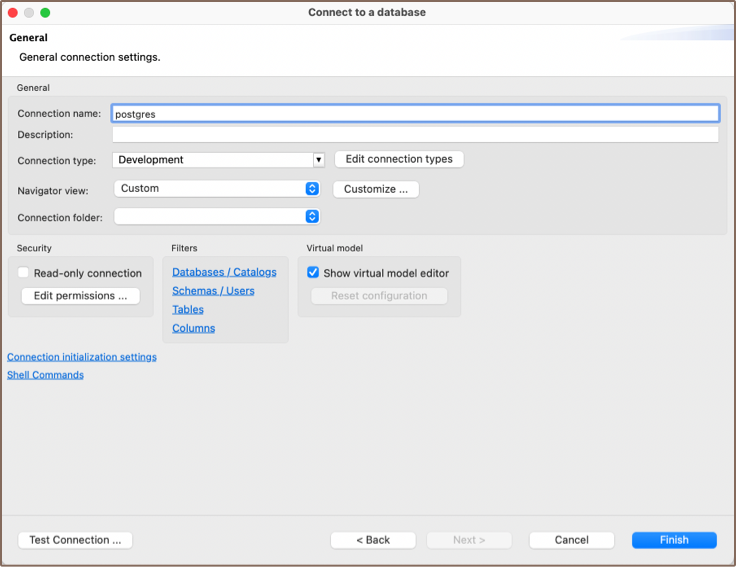The height and width of the screenshot is (567, 736).
Task: Open the Schemas / Users filter link
Action: [x=213, y=291]
